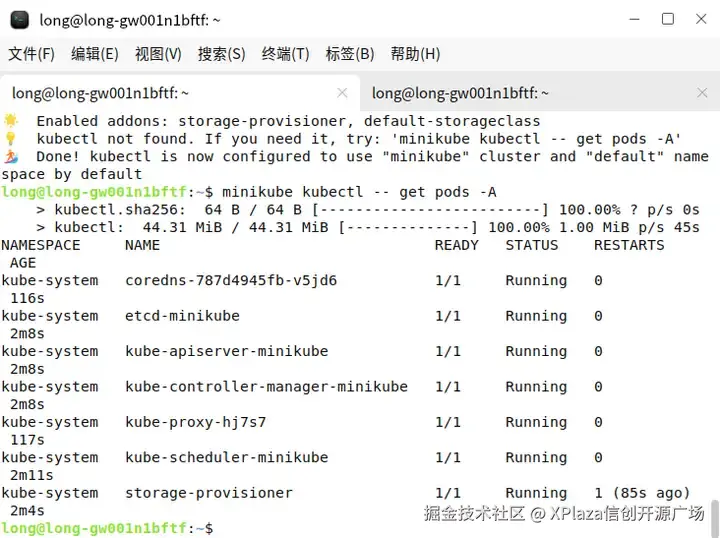Open the 终端(T) menu
720x538 pixels.
(x=285, y=54)
